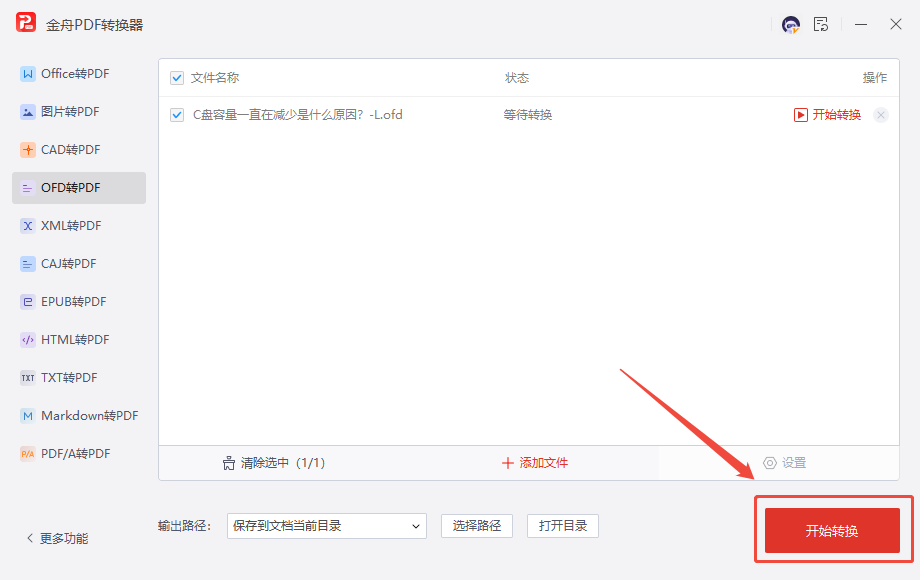The height and width of the screenshot is (580, 920).
Task: Click the big red 开始转换 button
Action: coord(832,531)
